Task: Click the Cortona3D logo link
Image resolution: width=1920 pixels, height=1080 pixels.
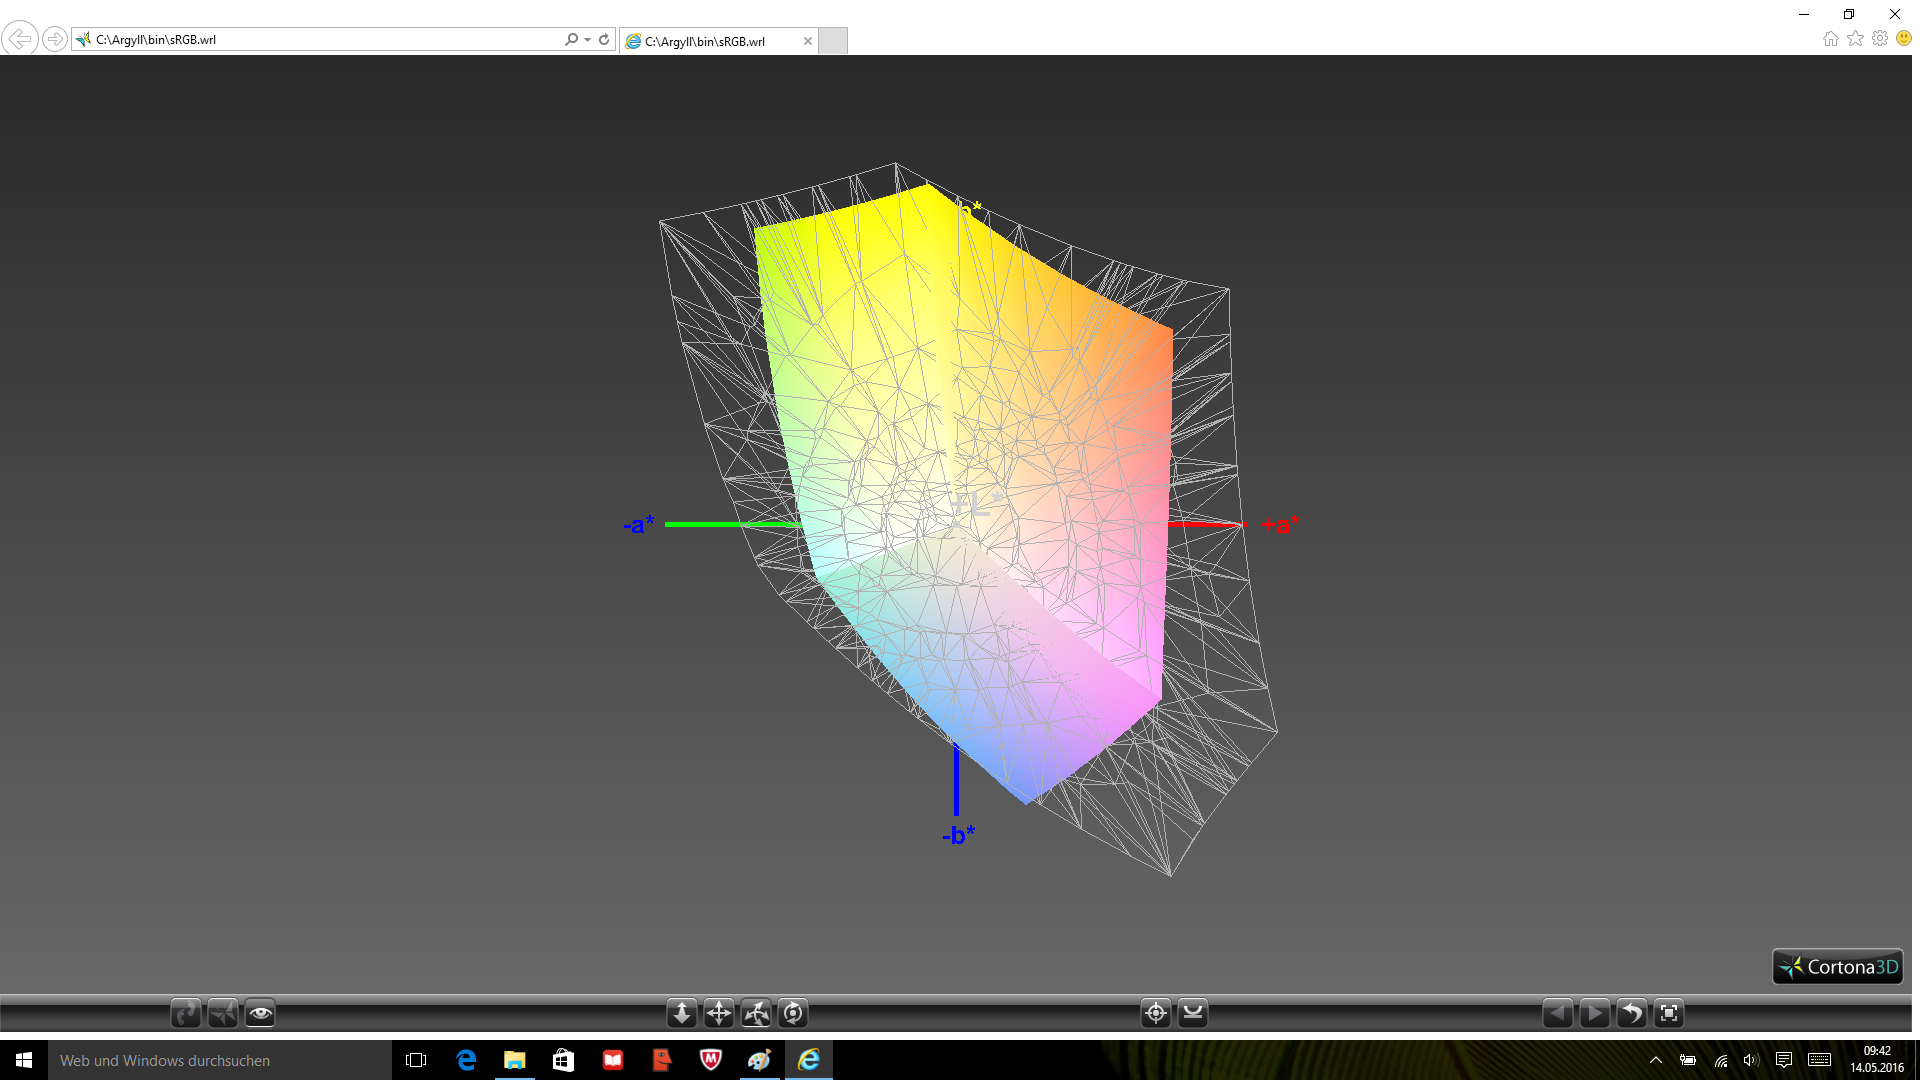Action: [x=1837, y=967]
